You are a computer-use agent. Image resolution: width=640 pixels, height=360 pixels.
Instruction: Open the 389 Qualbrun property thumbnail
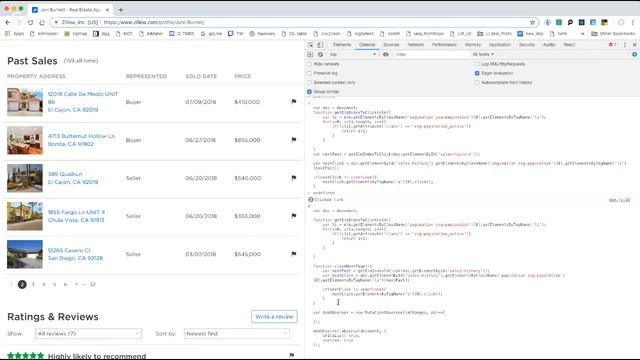pyautogui.click(x=24, y=178)
